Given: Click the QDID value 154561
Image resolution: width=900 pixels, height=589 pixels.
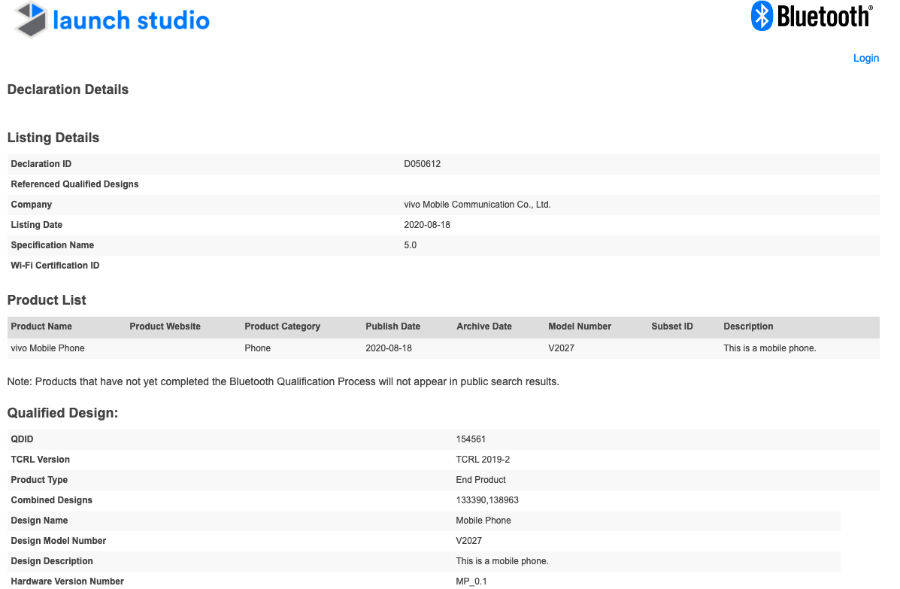Looking at the screenshot, I should [471, 439].
